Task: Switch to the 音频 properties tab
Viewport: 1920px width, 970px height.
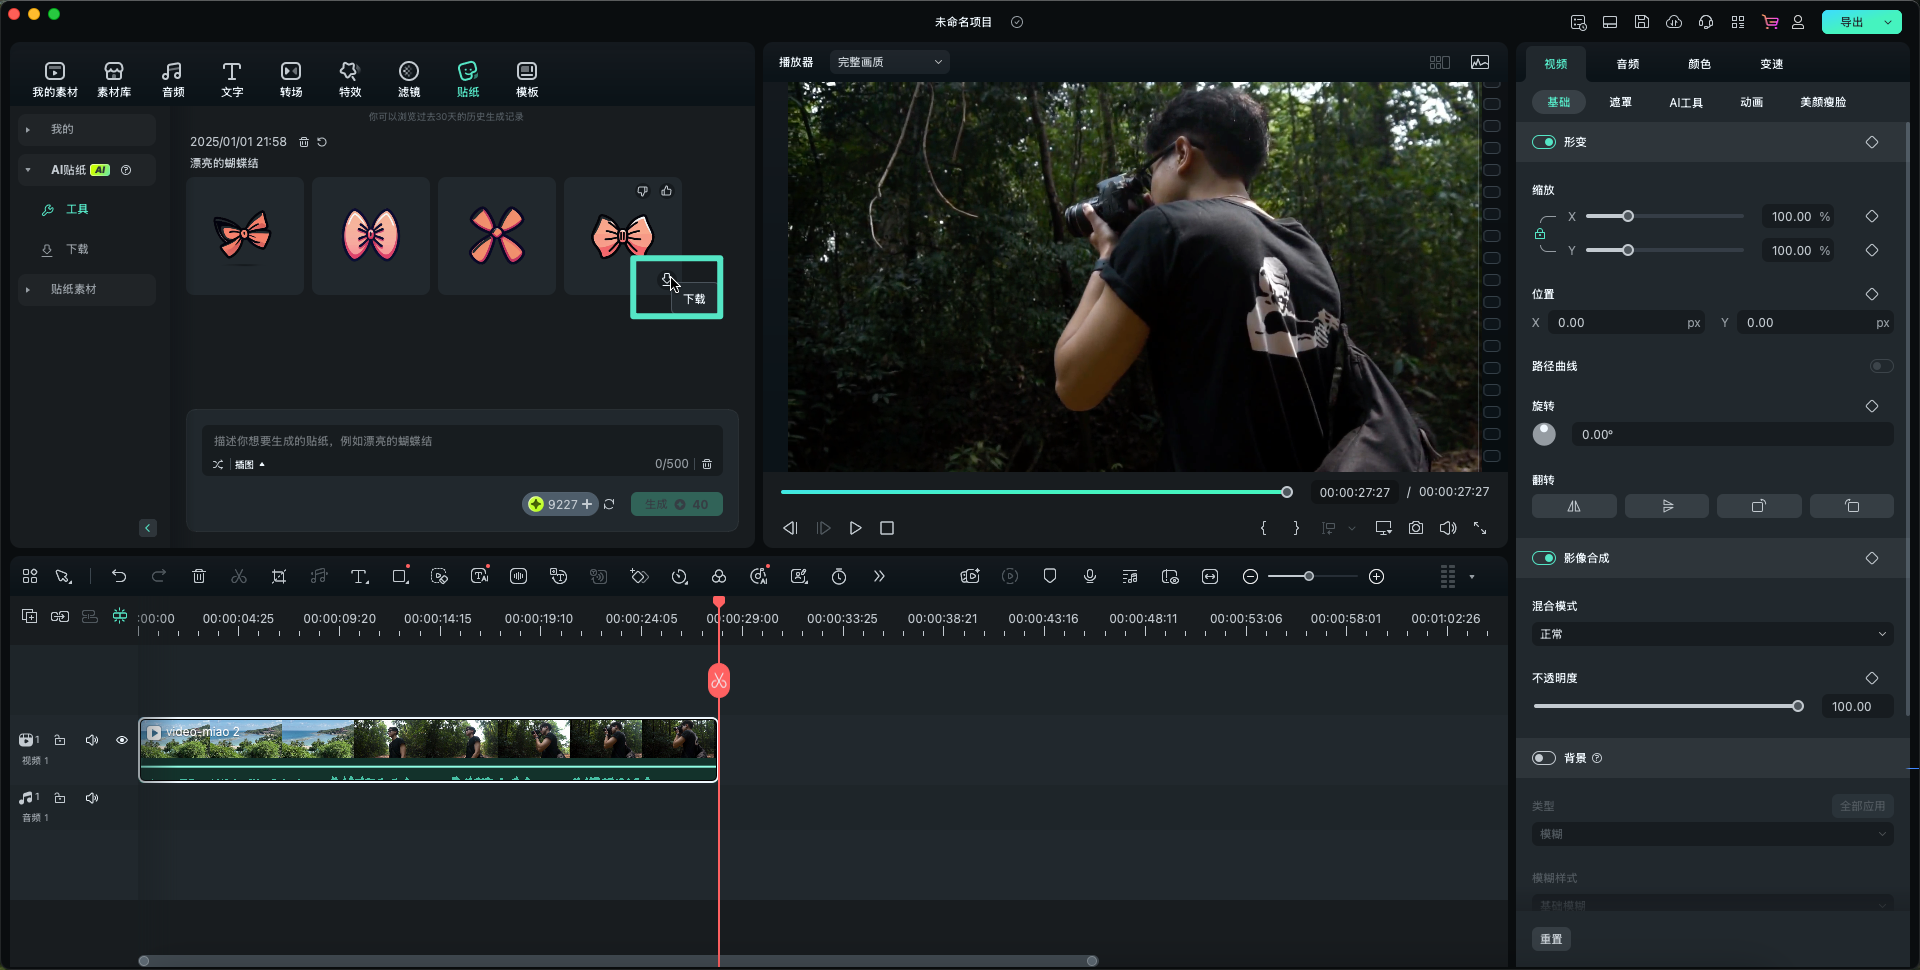Action: (x=1628, y=64)
